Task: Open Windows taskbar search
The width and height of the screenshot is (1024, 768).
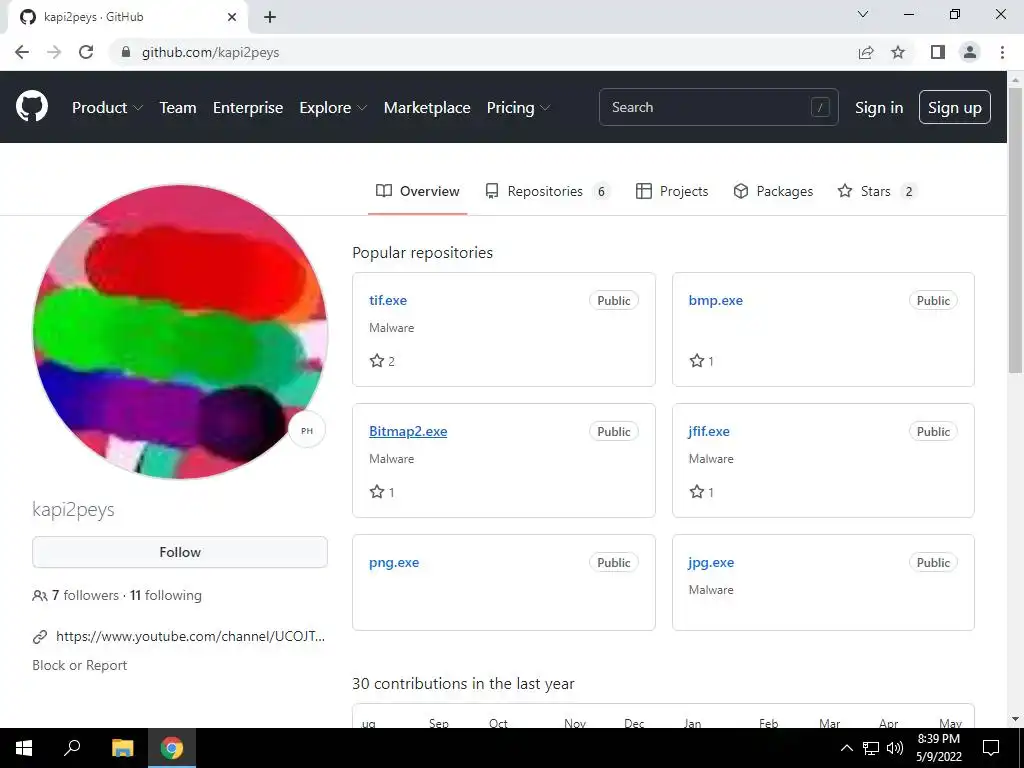Action: pos(72,747)
